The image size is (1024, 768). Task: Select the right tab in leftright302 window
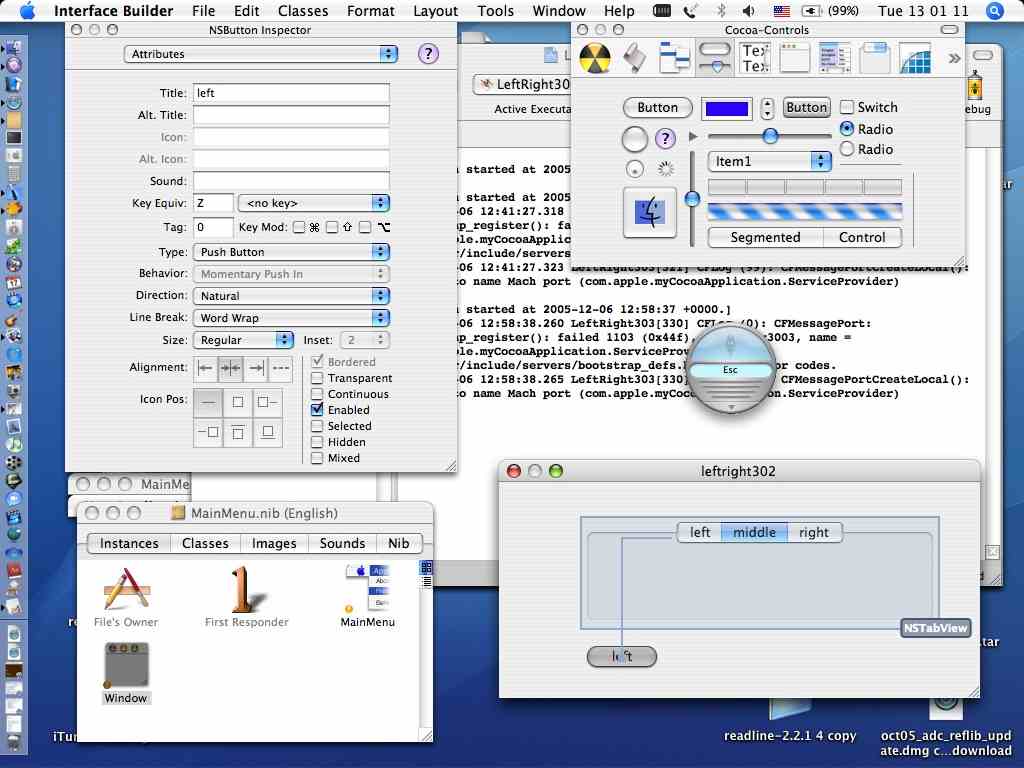[814, 532]
